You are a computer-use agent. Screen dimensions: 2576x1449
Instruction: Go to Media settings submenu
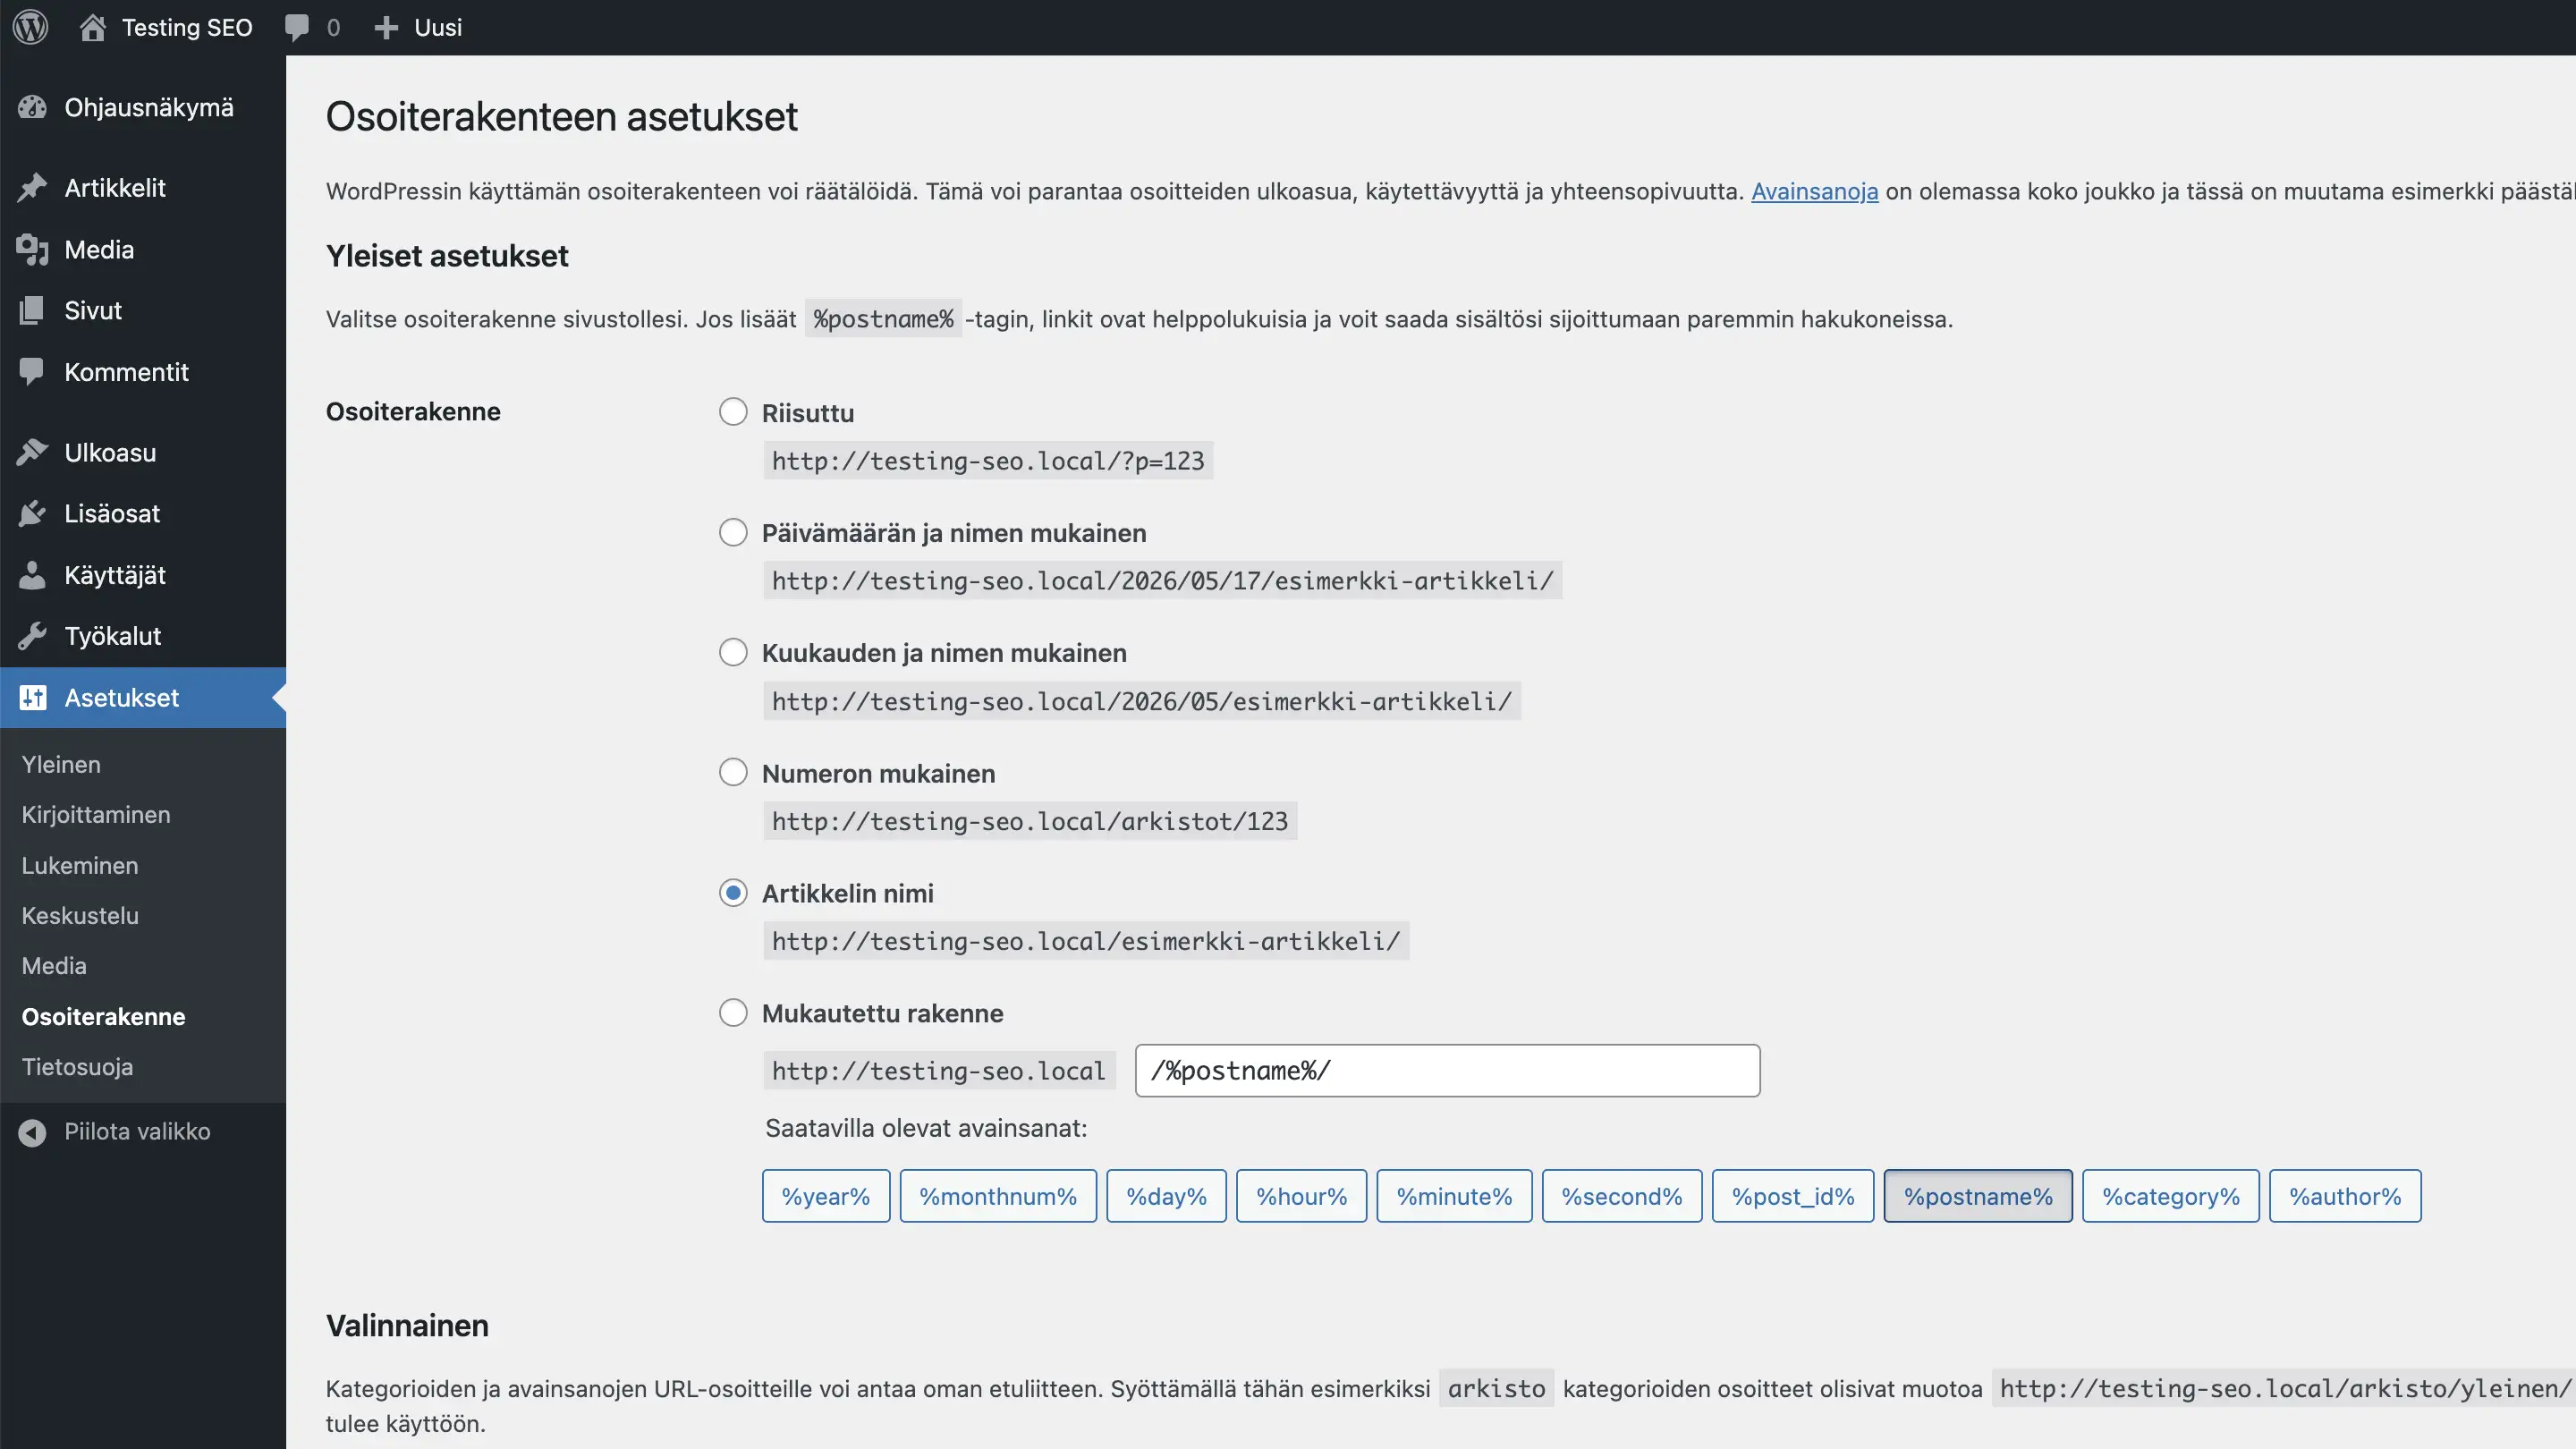[54, 966]
